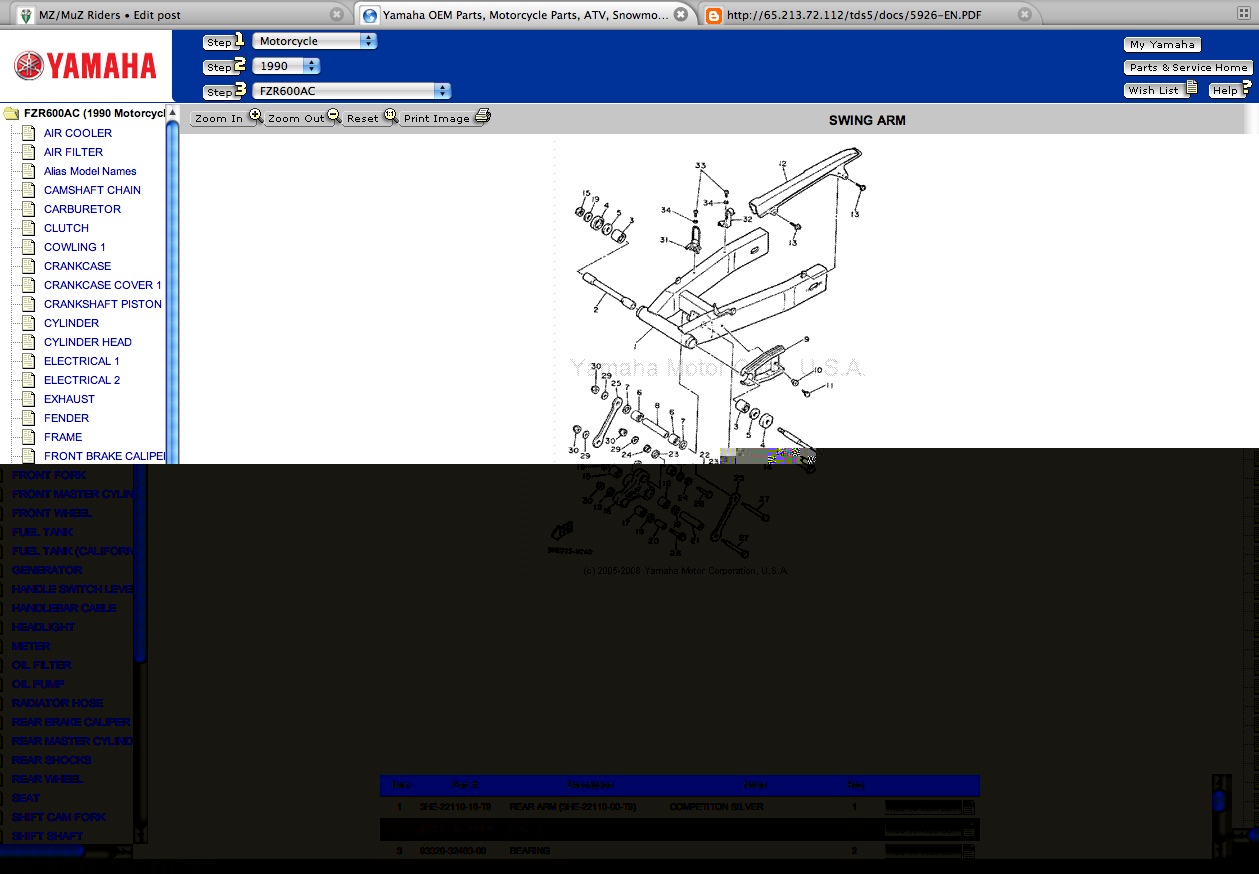The height and width of the screenshot is (874, 1259).
Task: Click the document icon beside FRAME
Action: [x=28, y=437]
